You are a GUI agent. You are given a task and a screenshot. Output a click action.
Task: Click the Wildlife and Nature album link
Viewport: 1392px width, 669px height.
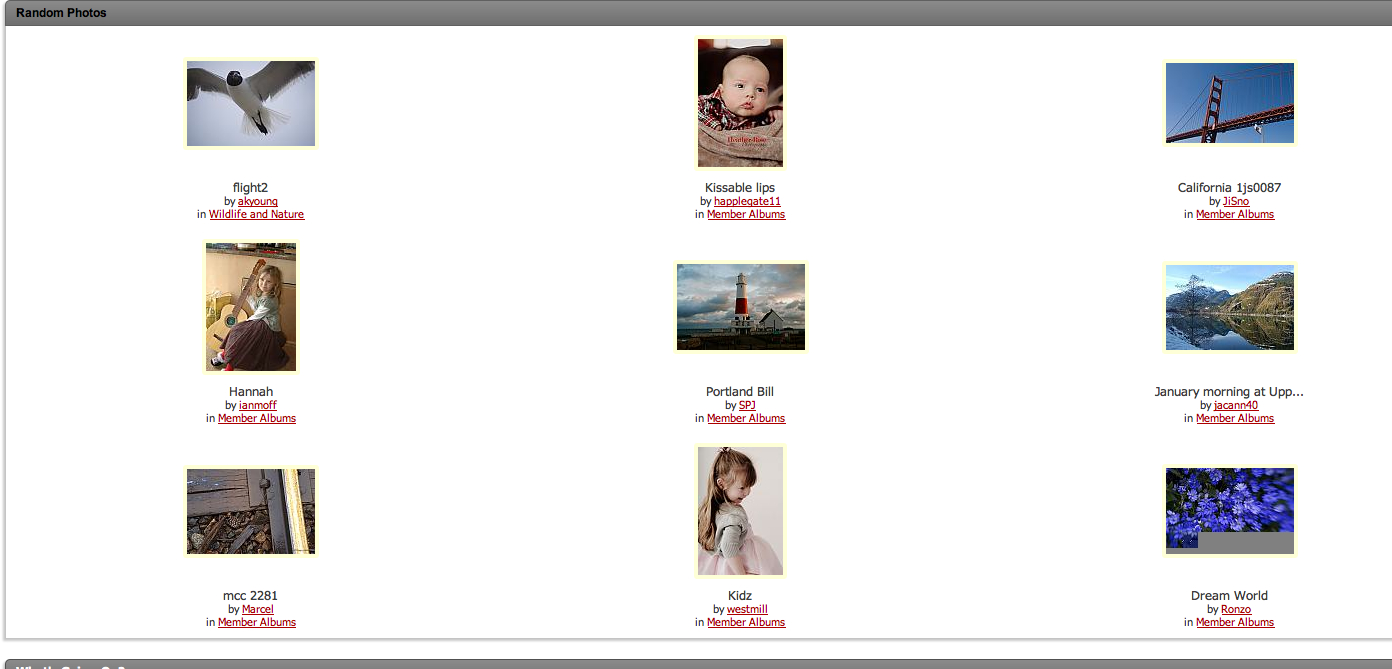coord(256,215)
